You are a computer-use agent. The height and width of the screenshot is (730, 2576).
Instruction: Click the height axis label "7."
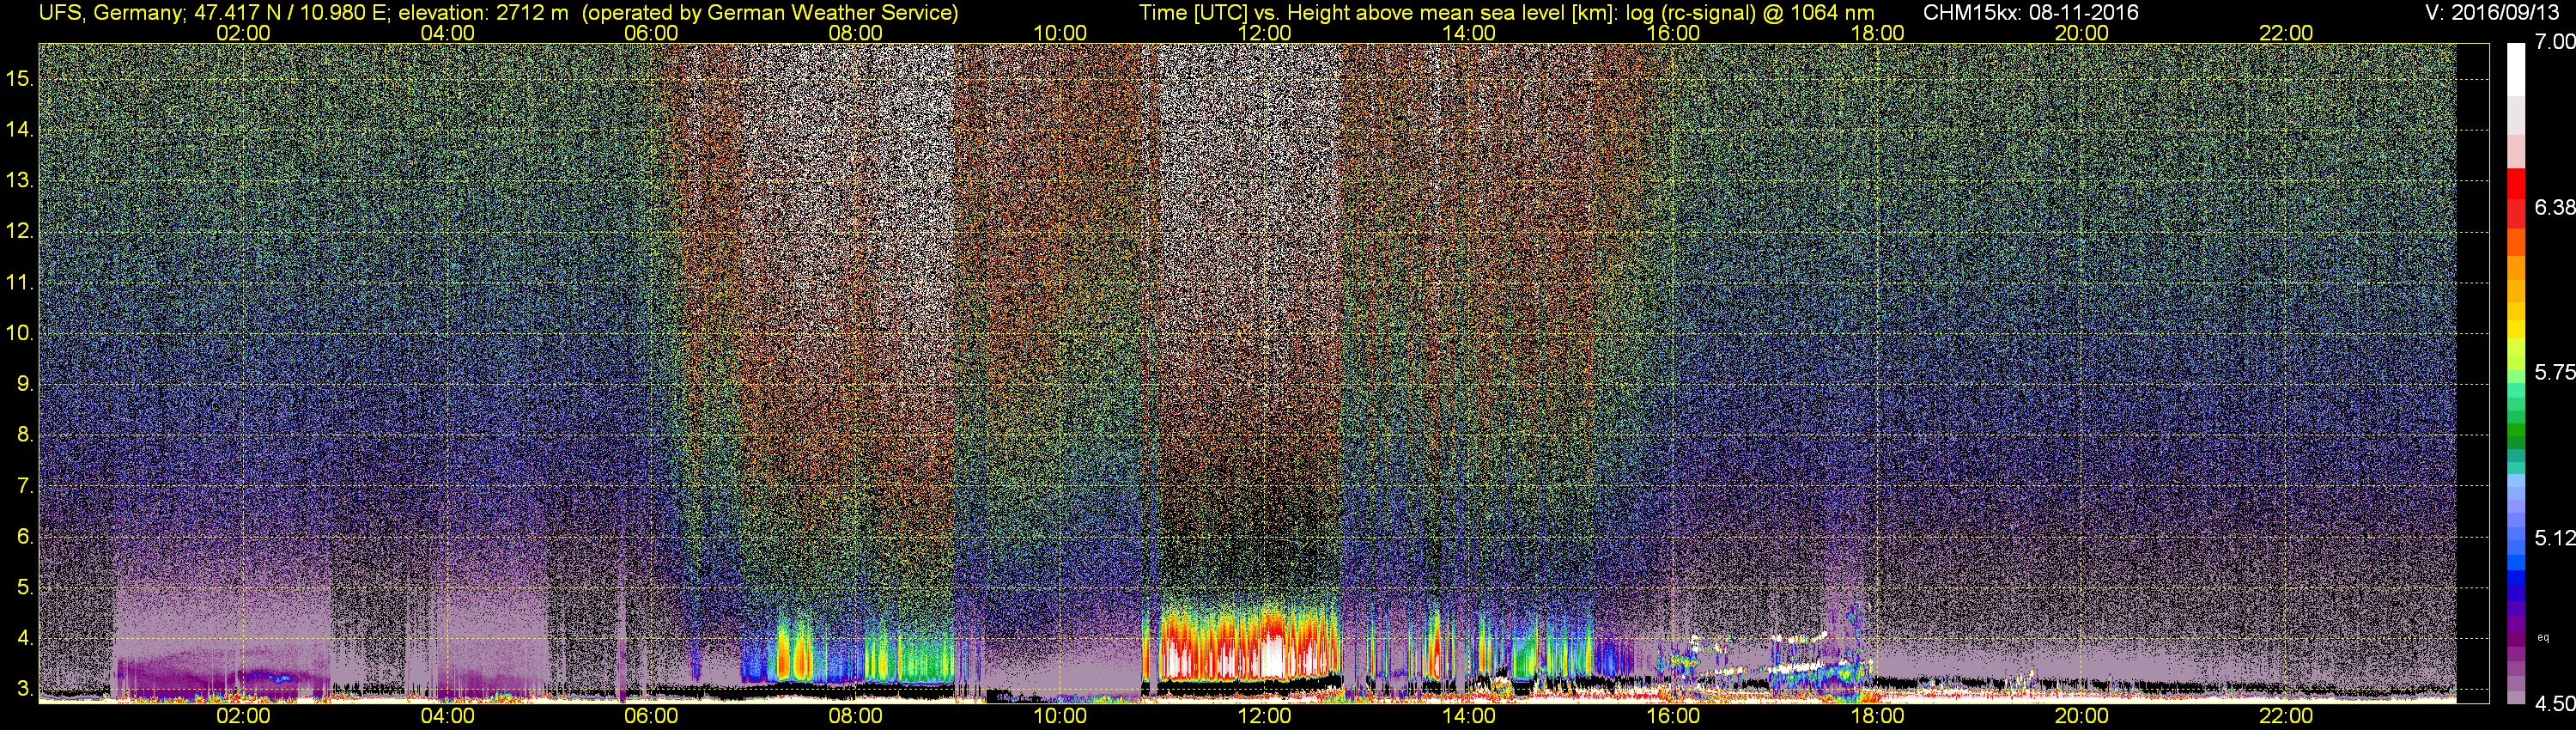point(25,486)
